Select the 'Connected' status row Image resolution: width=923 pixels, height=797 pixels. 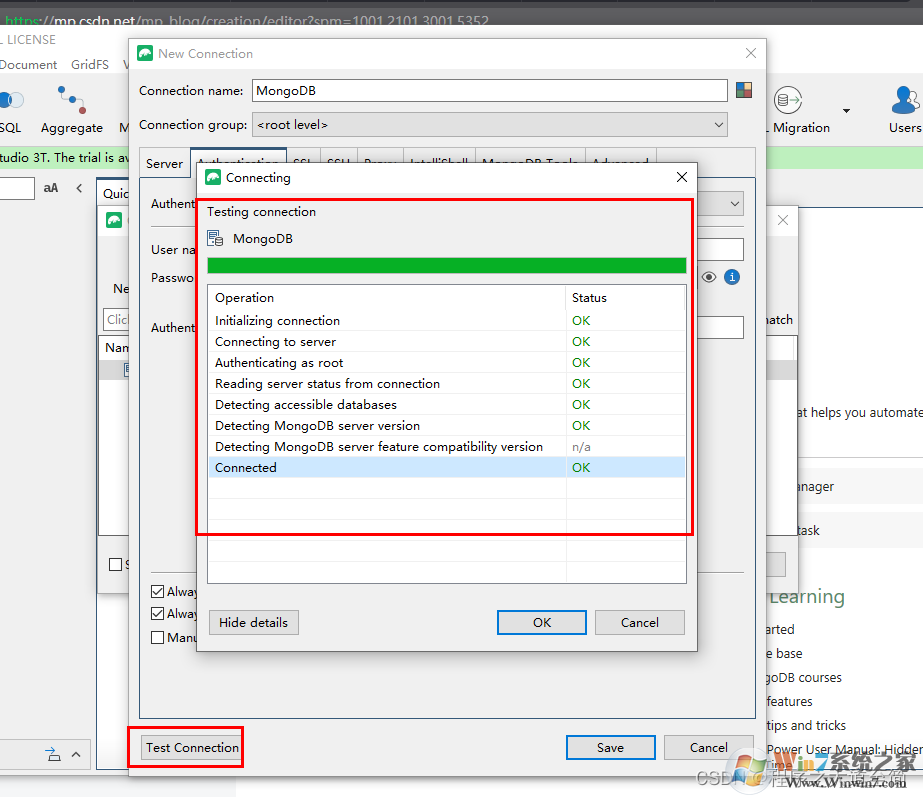coord(447,467)
